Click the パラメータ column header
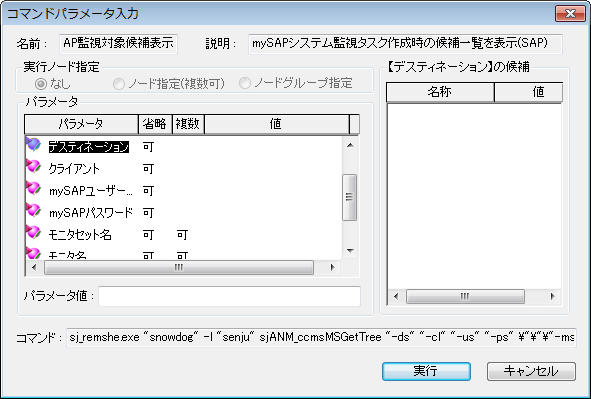The image size is (591, 399). [x=81, y=124]
